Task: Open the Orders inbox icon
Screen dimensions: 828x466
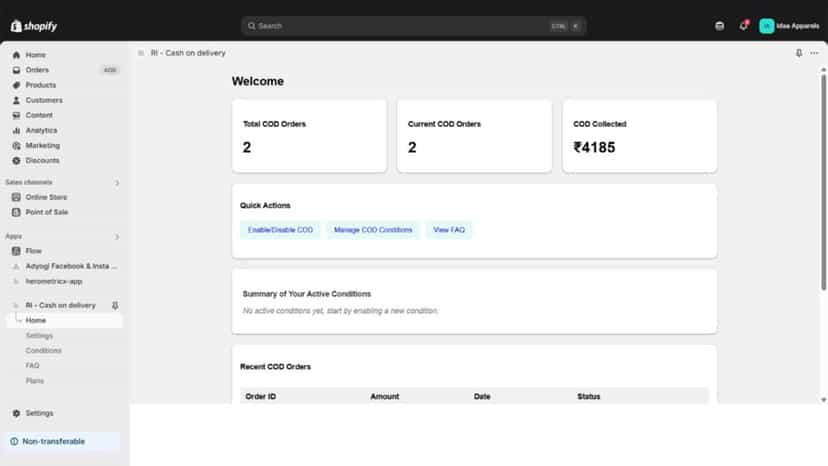Action: (x=16, y=70)
